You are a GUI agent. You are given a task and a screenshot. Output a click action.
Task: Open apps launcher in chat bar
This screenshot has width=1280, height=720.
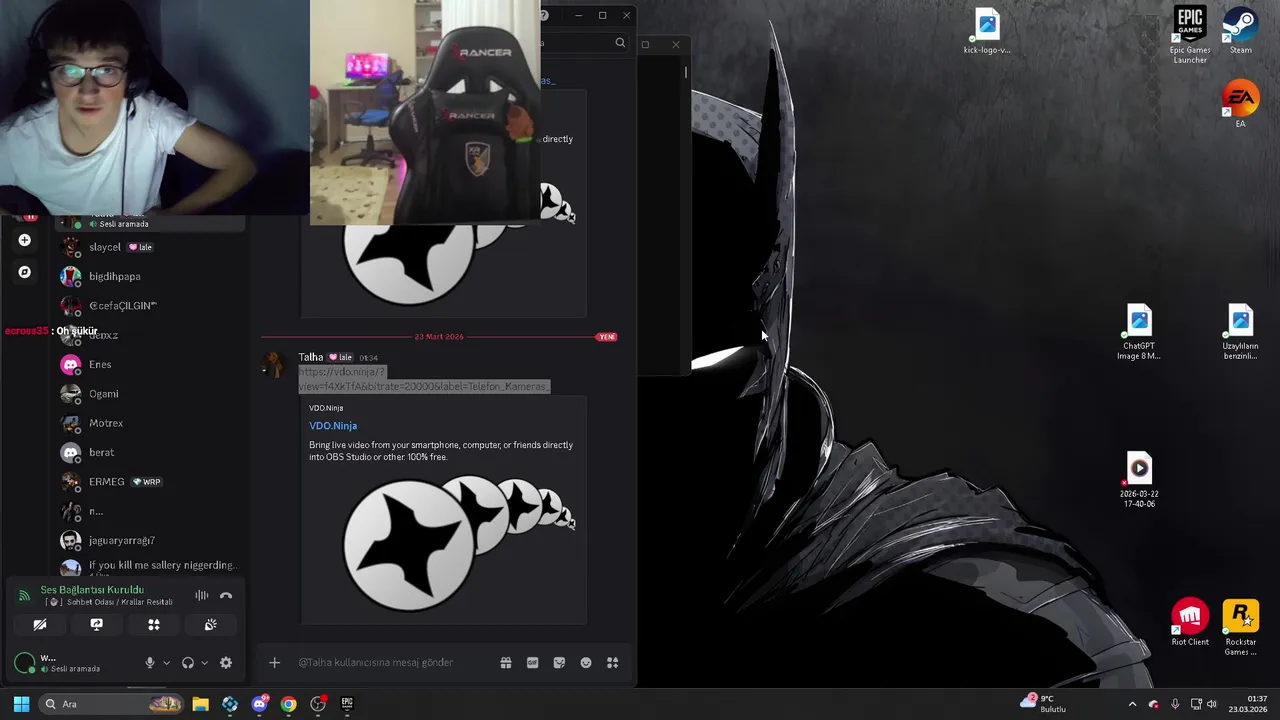pos(613,662)
